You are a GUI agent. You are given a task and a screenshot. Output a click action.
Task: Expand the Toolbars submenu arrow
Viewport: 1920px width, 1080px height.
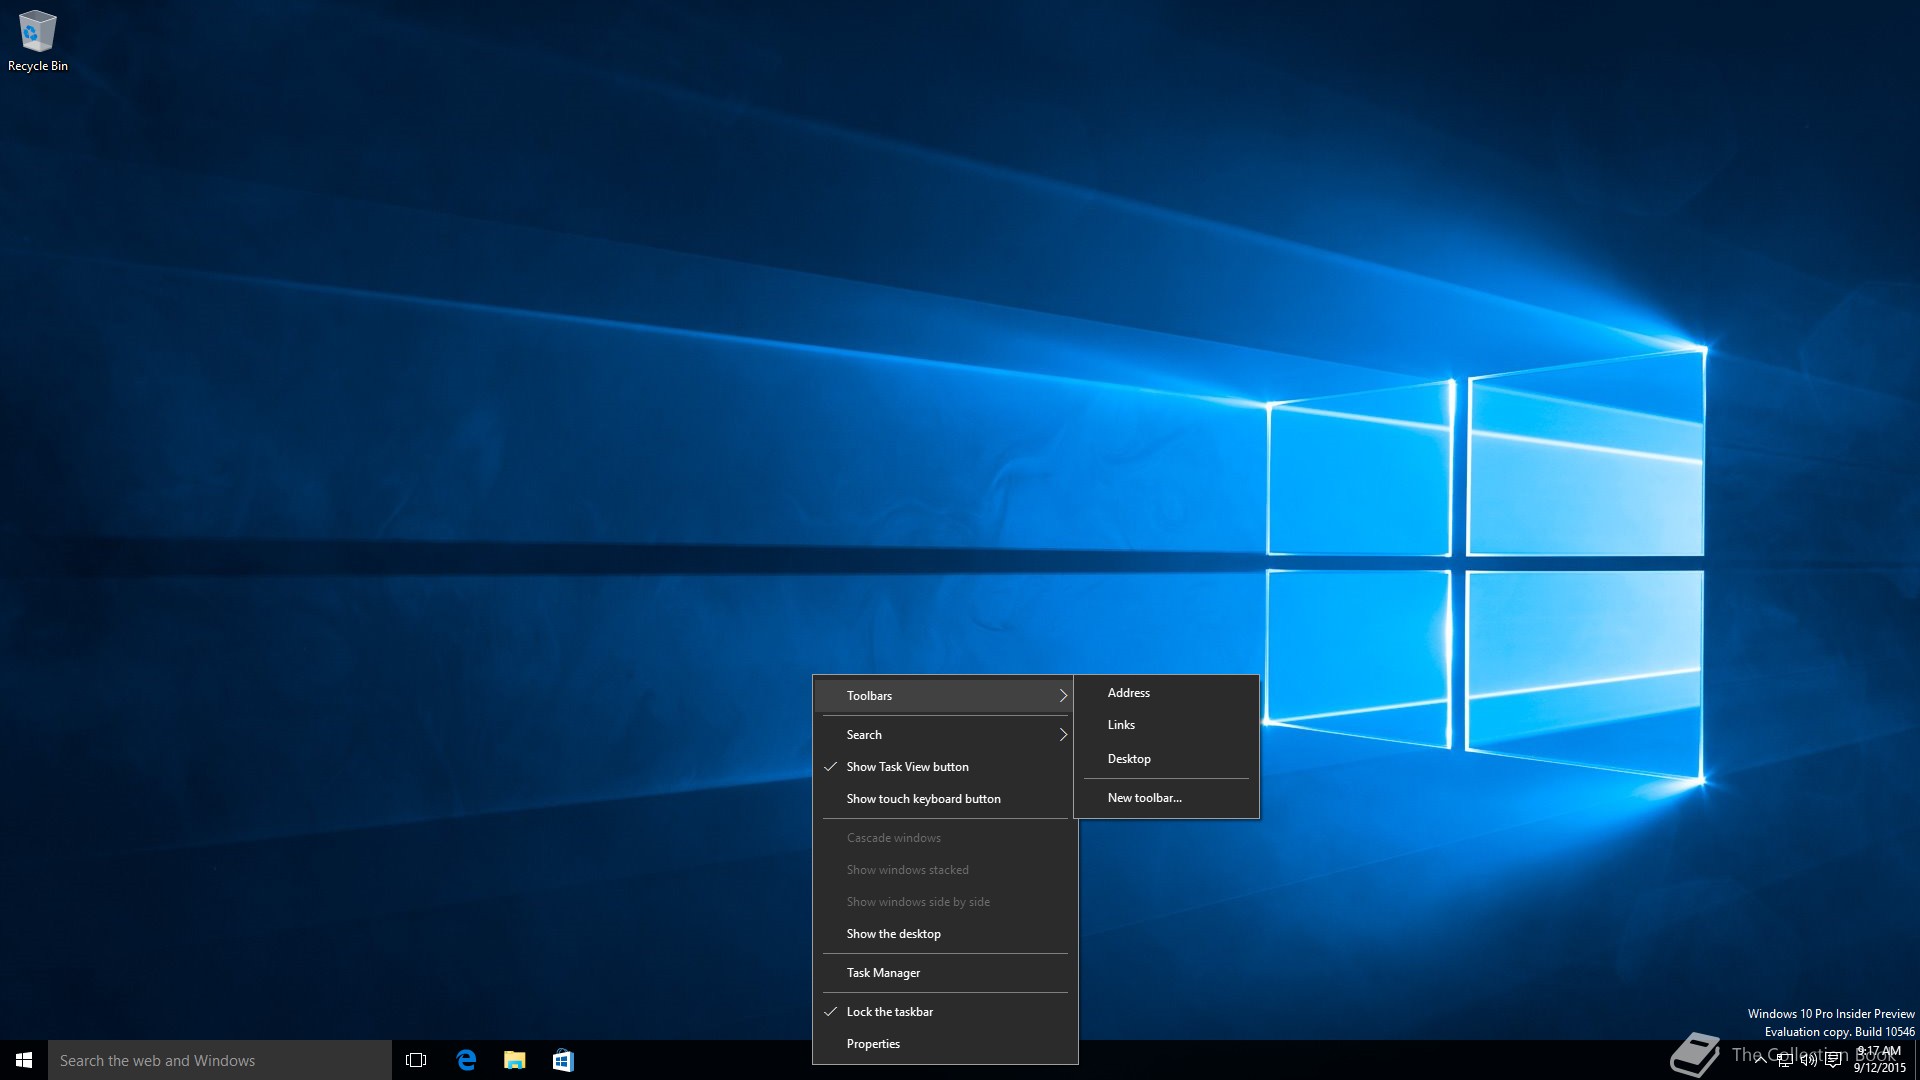click(1063, 696)
